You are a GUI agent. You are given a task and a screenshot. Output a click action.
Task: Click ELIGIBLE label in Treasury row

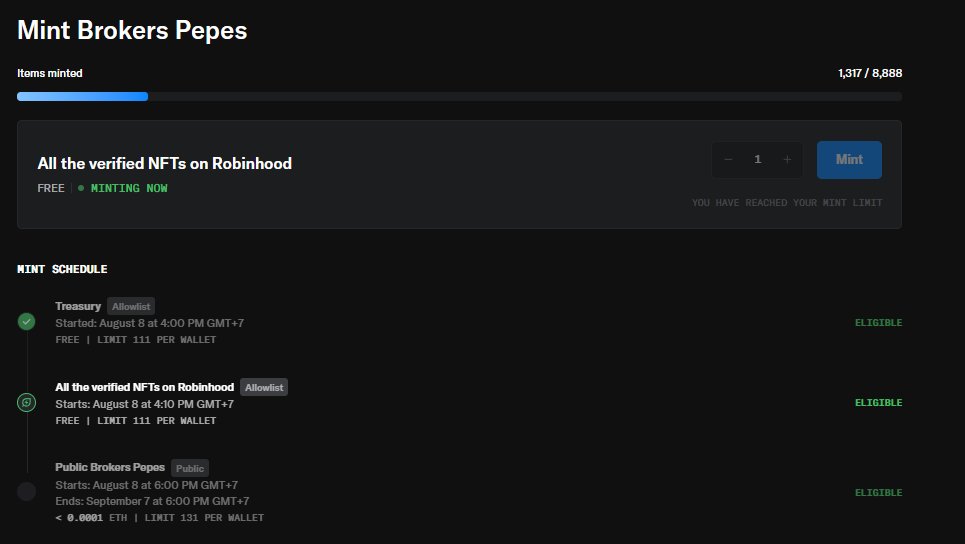tap(878, 322)
